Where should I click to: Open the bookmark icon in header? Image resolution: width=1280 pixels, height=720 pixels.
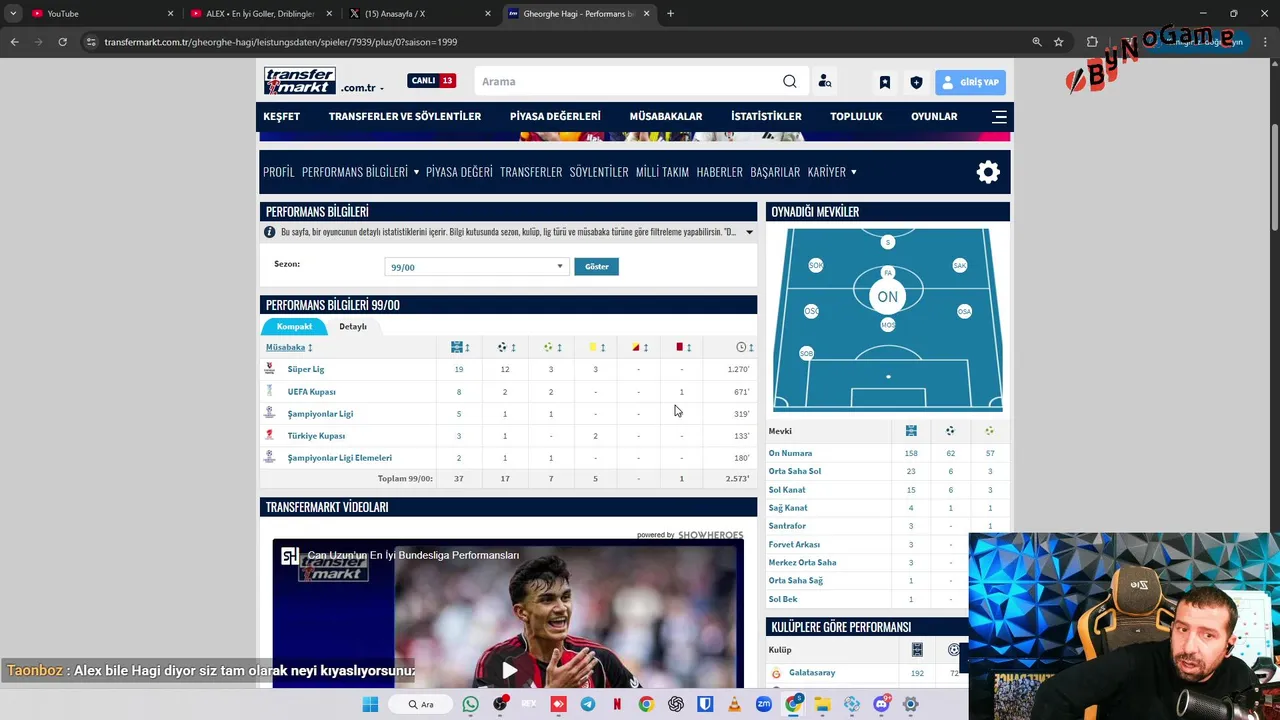tap(885, 82)
